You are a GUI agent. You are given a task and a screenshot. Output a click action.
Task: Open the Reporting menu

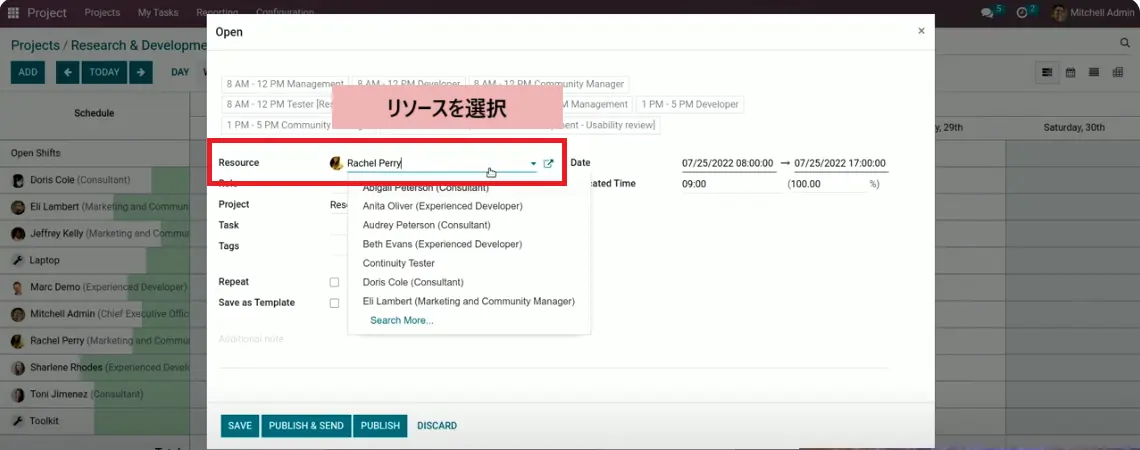(x=217, y=12)
